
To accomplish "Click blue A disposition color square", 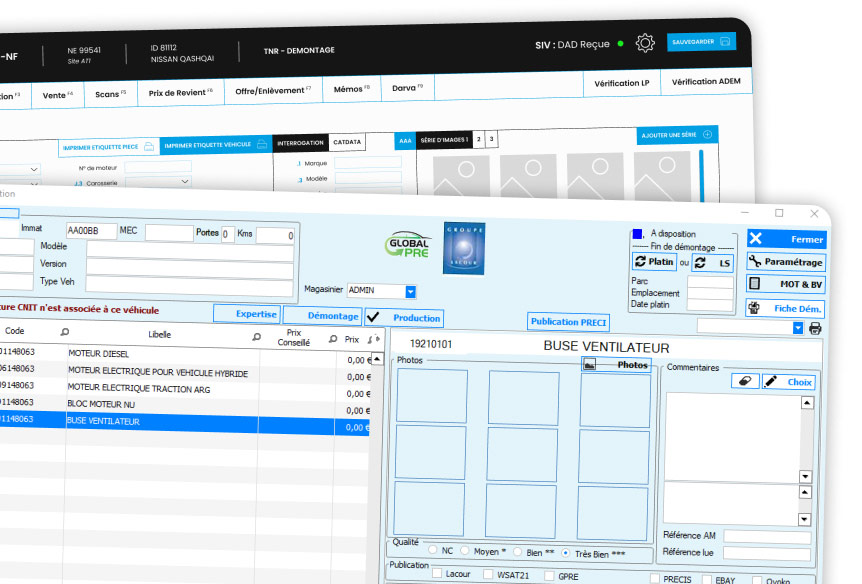I will pyautogui.click(x=637, y=234).
